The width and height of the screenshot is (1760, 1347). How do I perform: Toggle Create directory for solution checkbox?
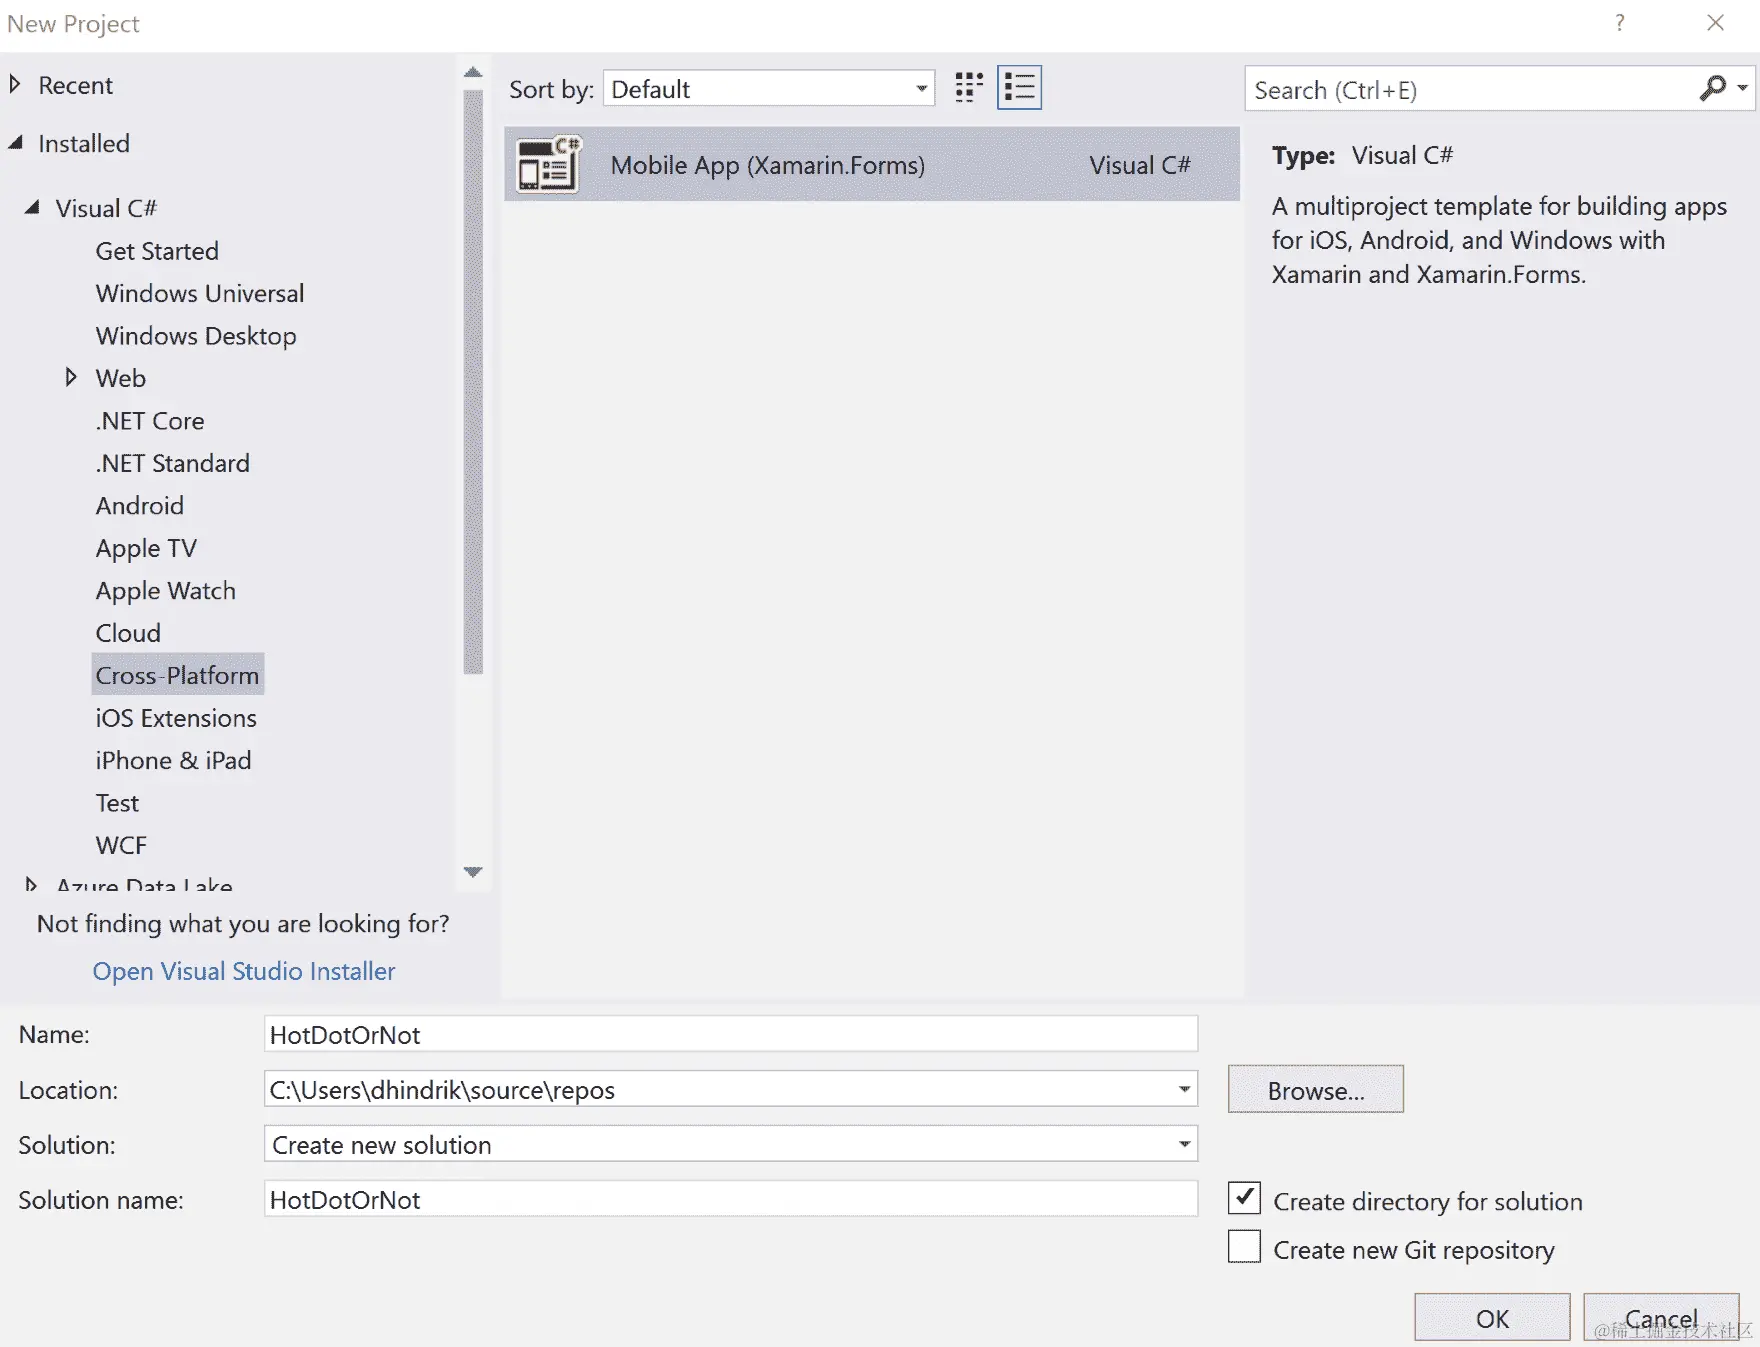pyautogui.click(x=1244, y=1198)
